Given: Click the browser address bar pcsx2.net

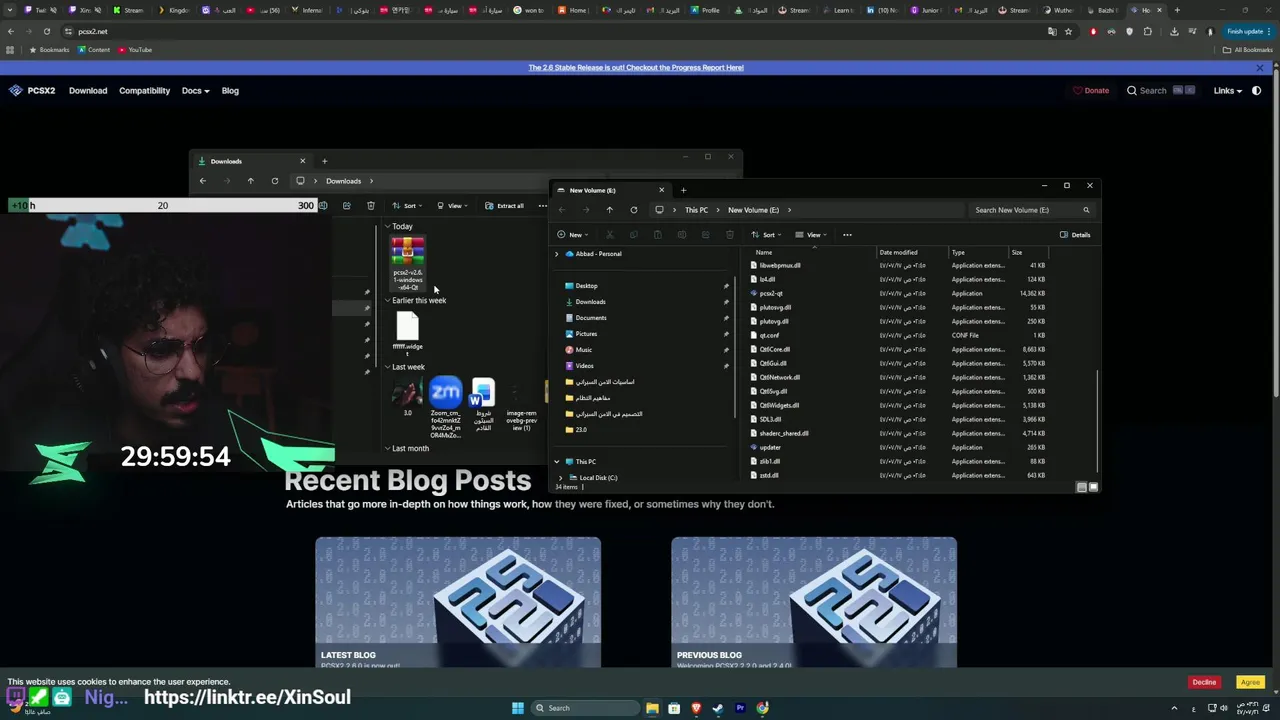Looking at the screenshot, I should click(x=93, y=32).
